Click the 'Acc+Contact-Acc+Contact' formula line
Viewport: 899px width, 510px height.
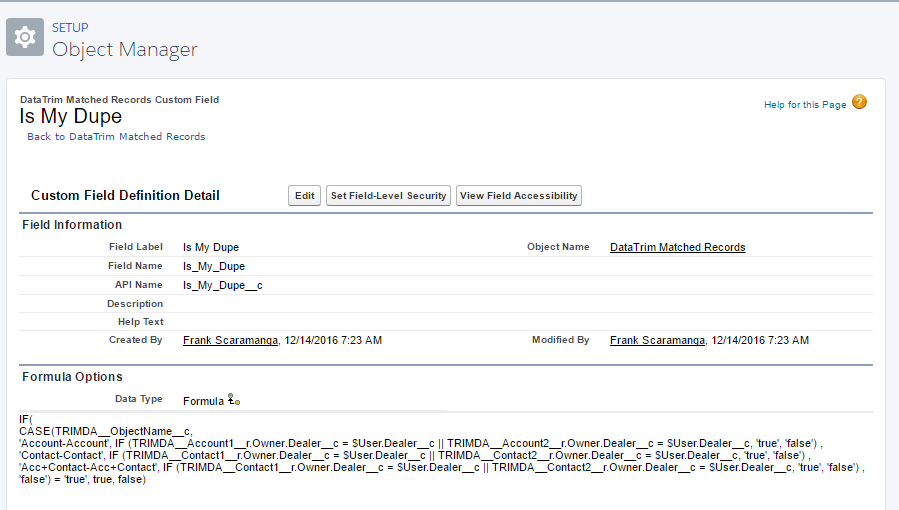click(x=441, y=467)
